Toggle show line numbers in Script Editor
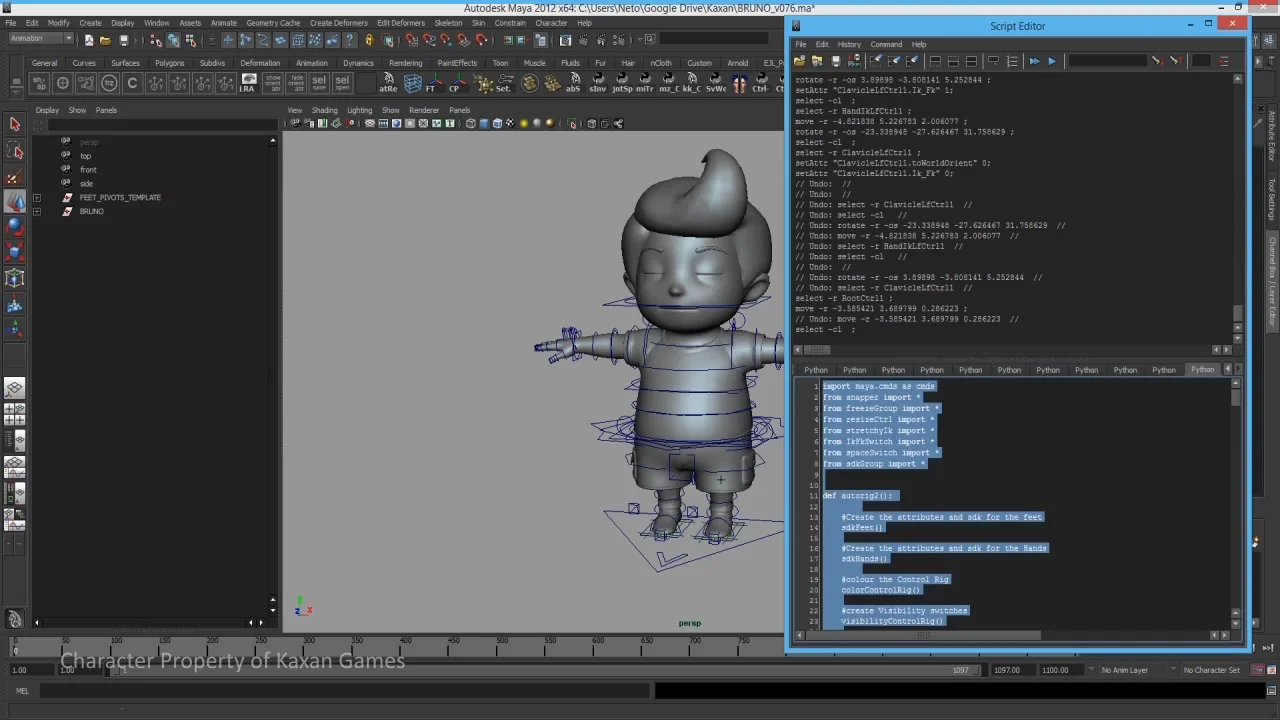Image resolution: width=1280 pixels, height=720 pixels. coord(1012,61)
